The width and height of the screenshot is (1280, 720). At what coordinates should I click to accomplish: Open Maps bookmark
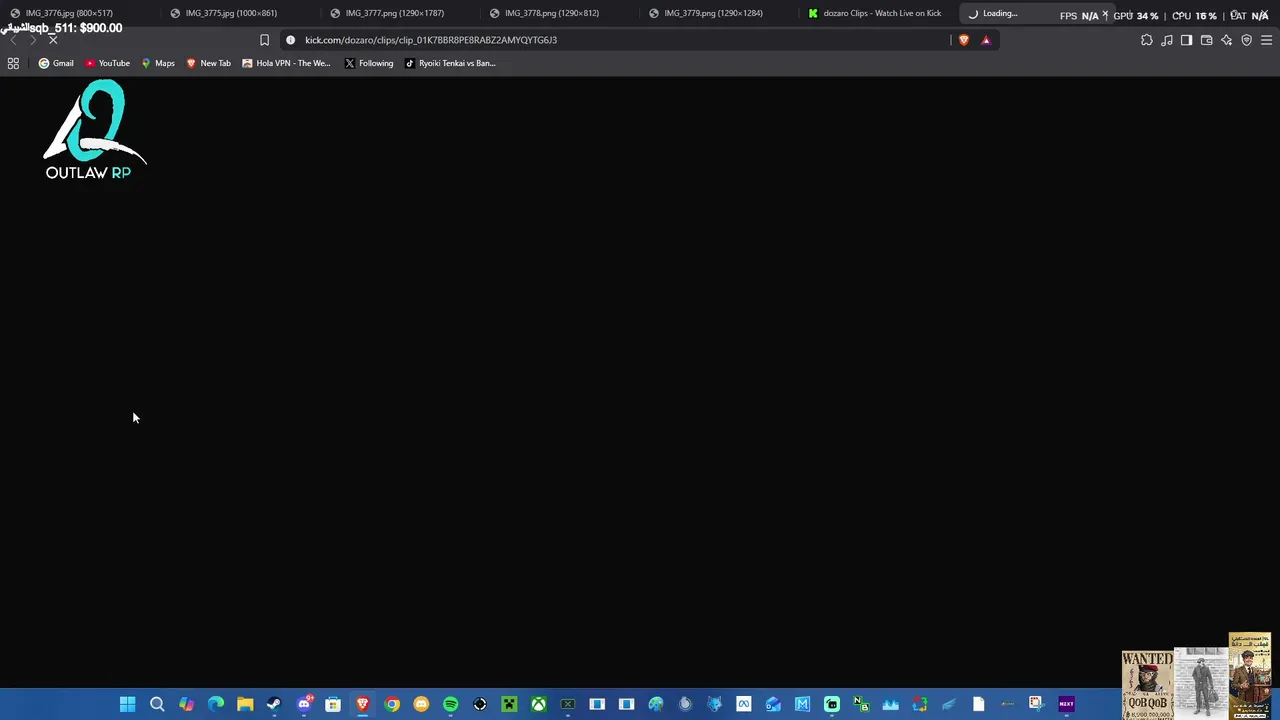tap(158, 63)
